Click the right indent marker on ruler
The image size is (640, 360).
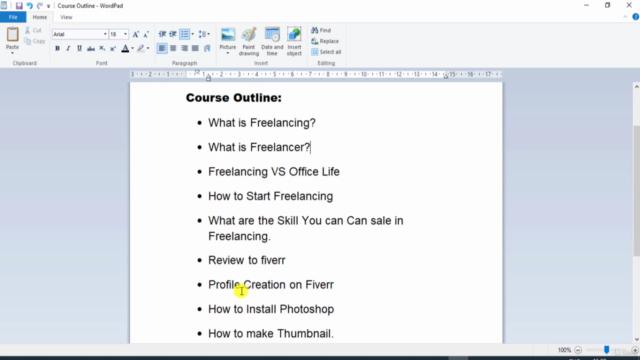click(x=446, y=76)
